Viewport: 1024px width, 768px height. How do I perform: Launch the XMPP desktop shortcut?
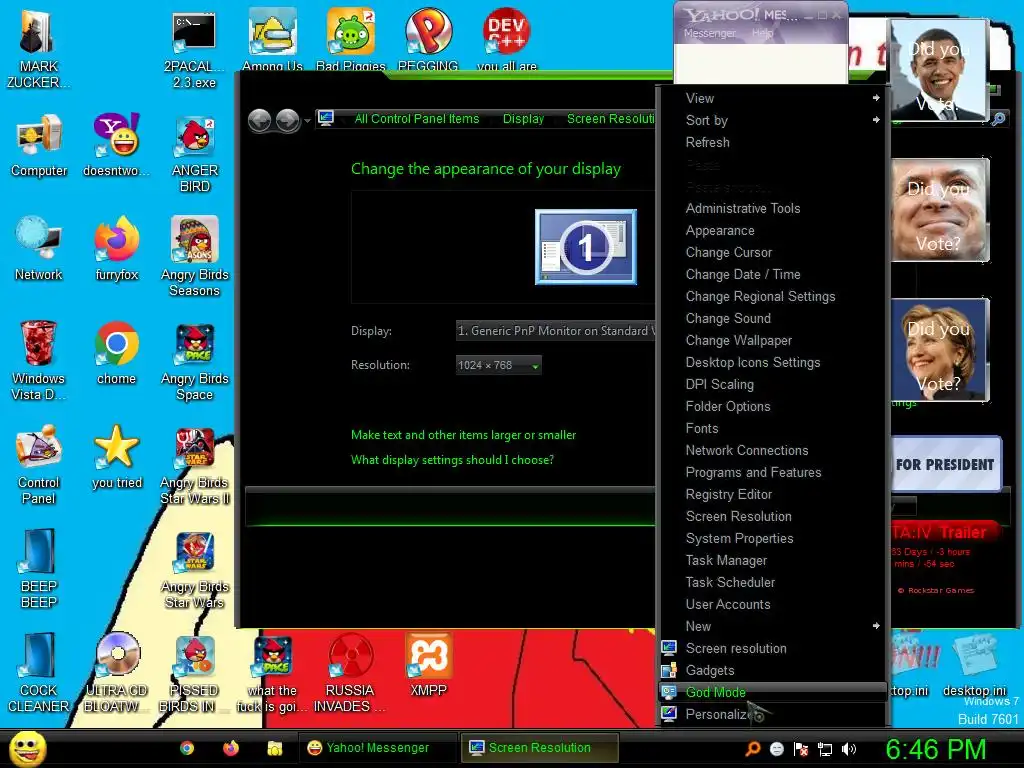pos(428,665)
